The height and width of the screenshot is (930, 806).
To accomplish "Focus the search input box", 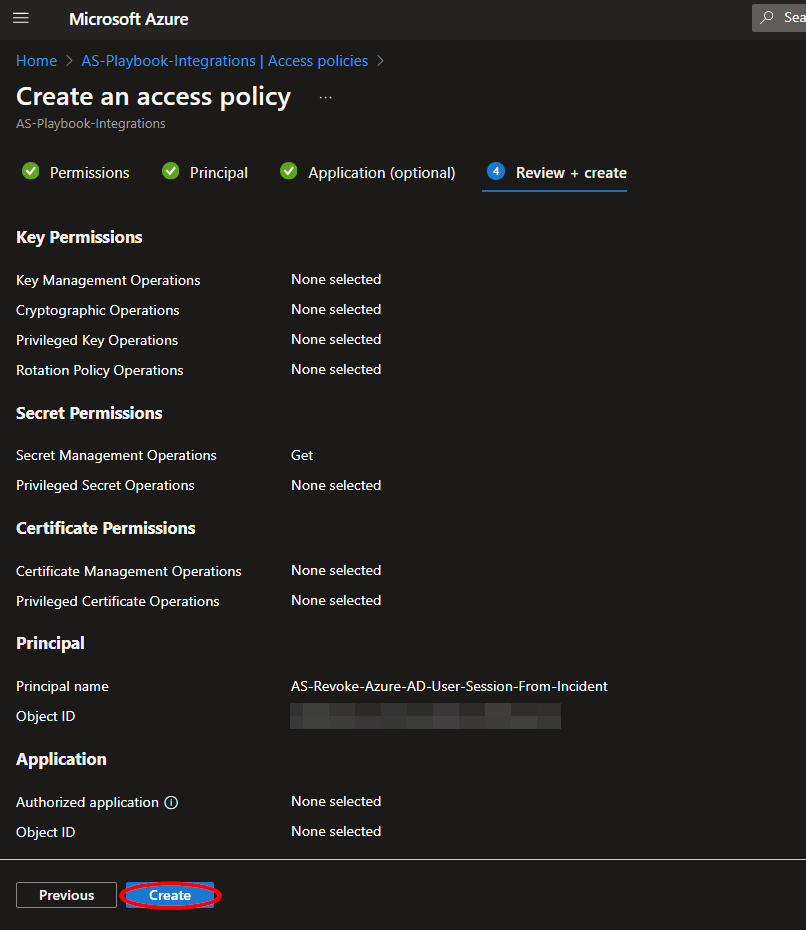I will pyautogui.click(x=779, y=17).
